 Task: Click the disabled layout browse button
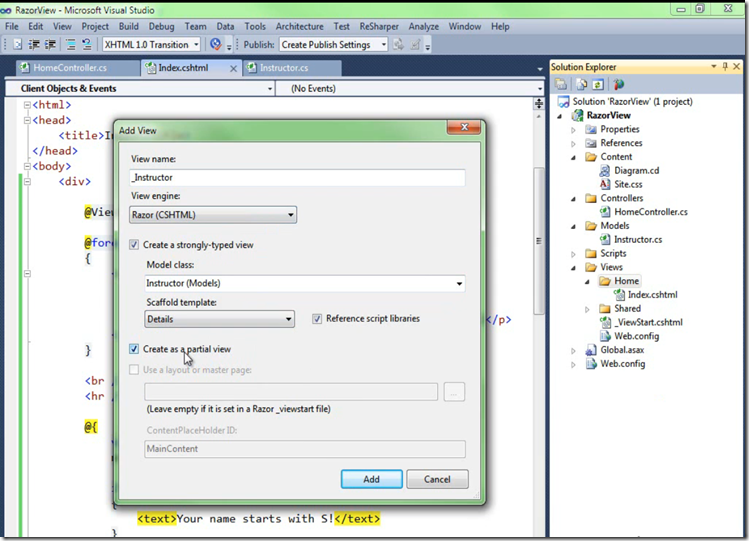tap(454, 392)
